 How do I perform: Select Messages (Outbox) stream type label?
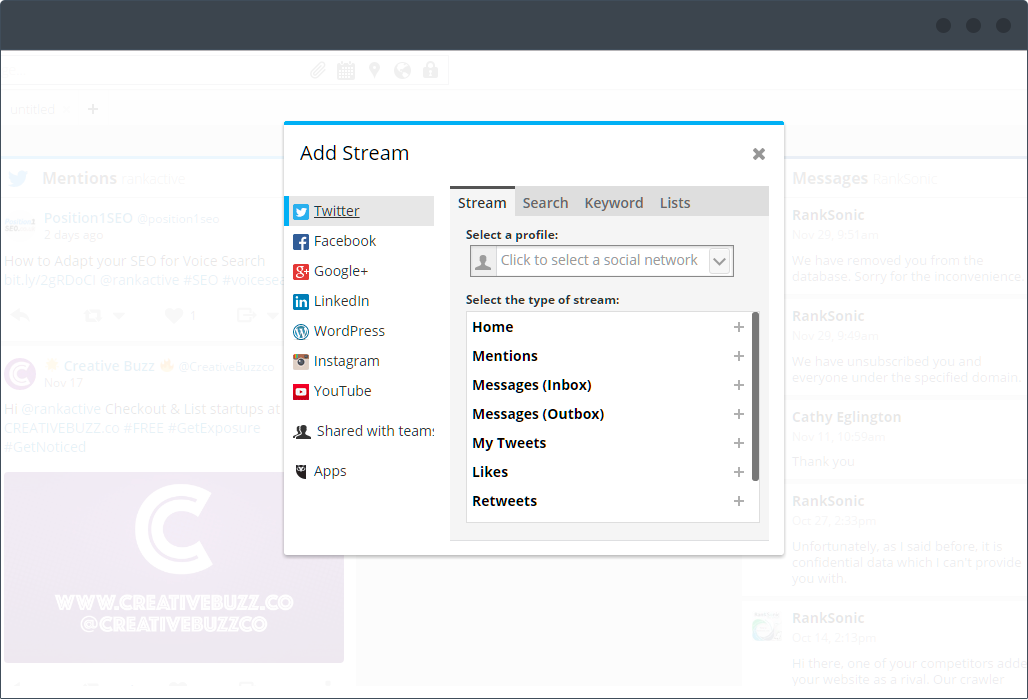pos(538,414)
